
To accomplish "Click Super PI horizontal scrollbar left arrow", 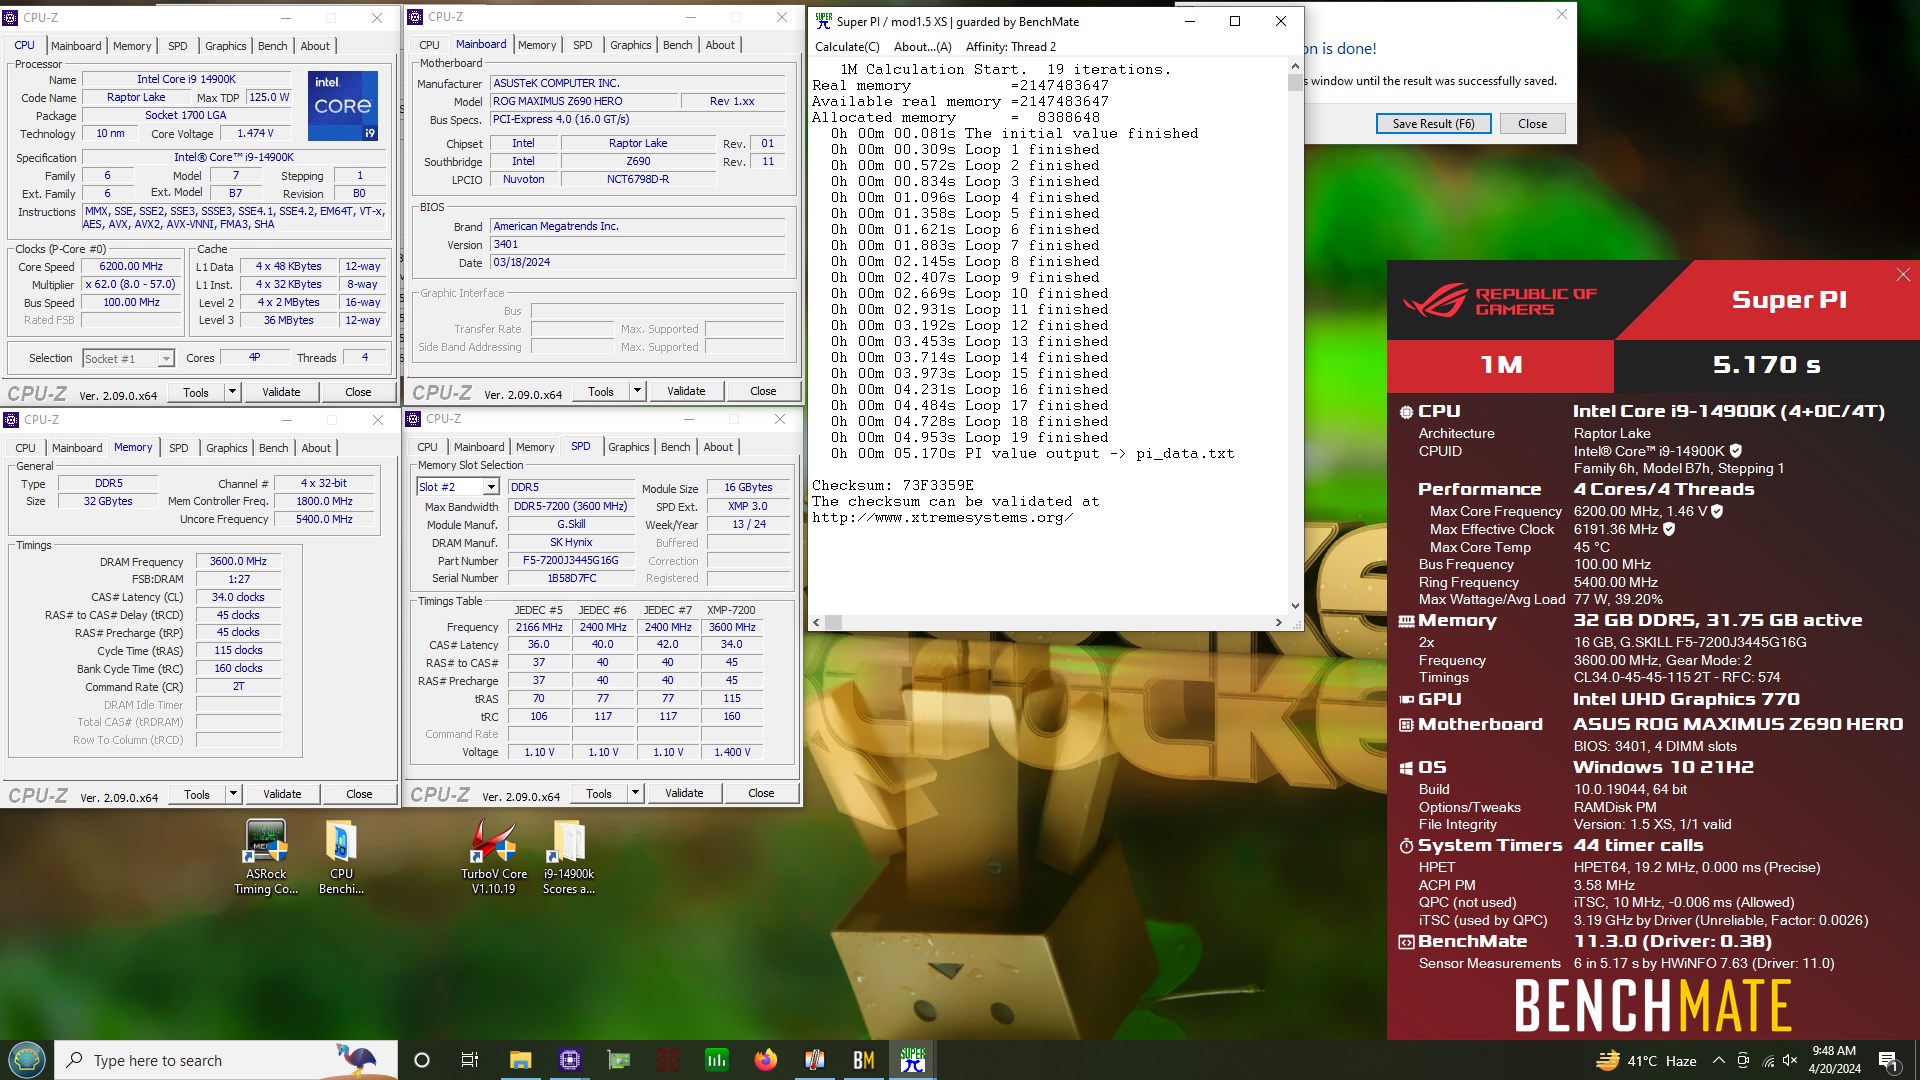I will pos(816,622).
